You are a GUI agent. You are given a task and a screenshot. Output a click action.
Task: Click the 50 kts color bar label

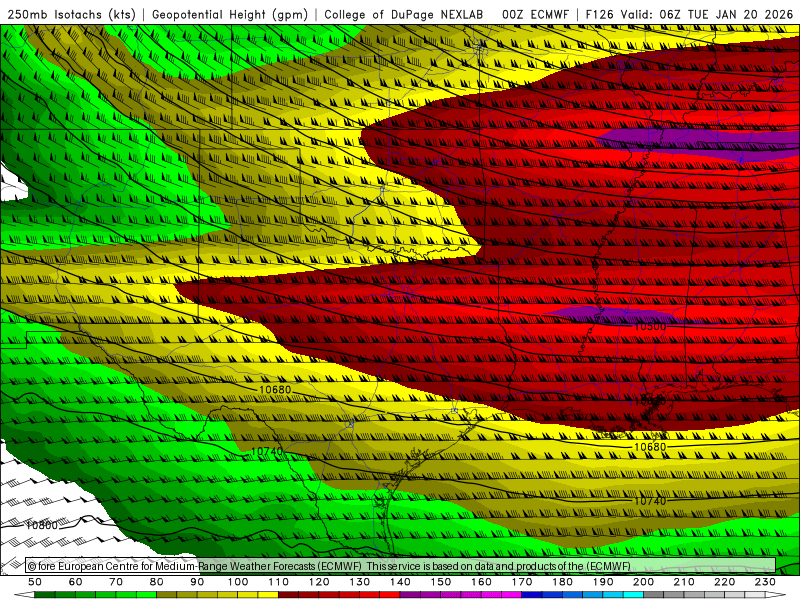tap(35, 582)
